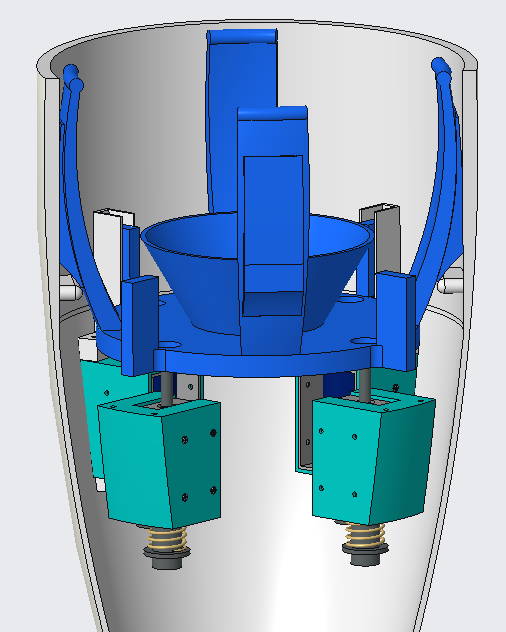Pick the coil spring under the left teal block
The width and height of the screenshot is (506, 632).
coord(167,538)
